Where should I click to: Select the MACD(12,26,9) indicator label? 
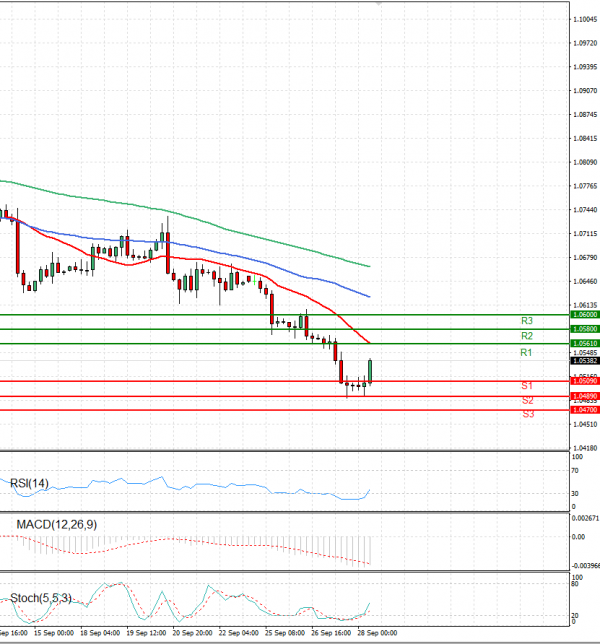pyautogui.click(x=57, y=524)
